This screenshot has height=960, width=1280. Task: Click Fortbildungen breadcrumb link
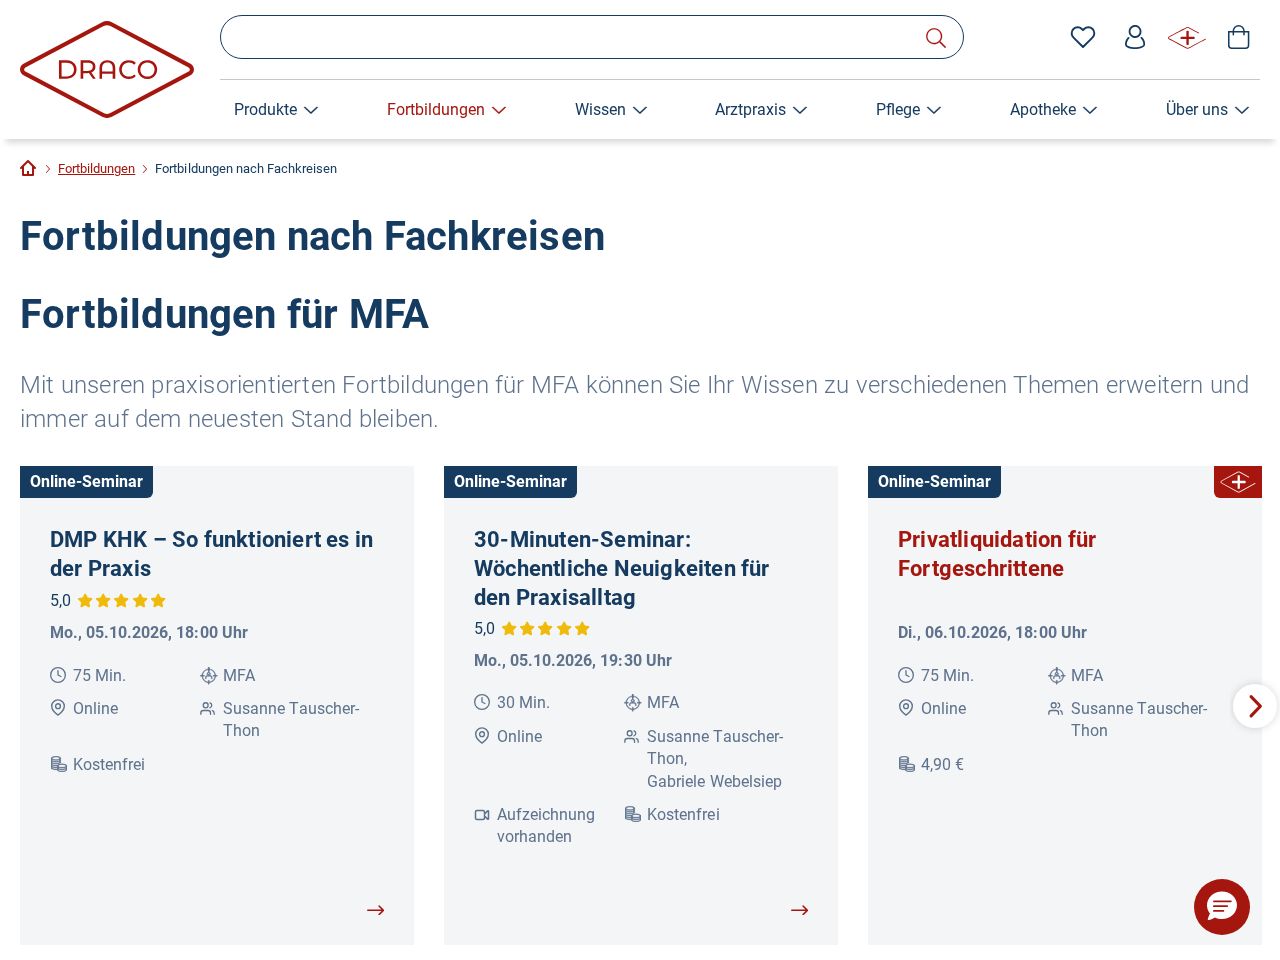pyautogui.click(x=96, y=169)
